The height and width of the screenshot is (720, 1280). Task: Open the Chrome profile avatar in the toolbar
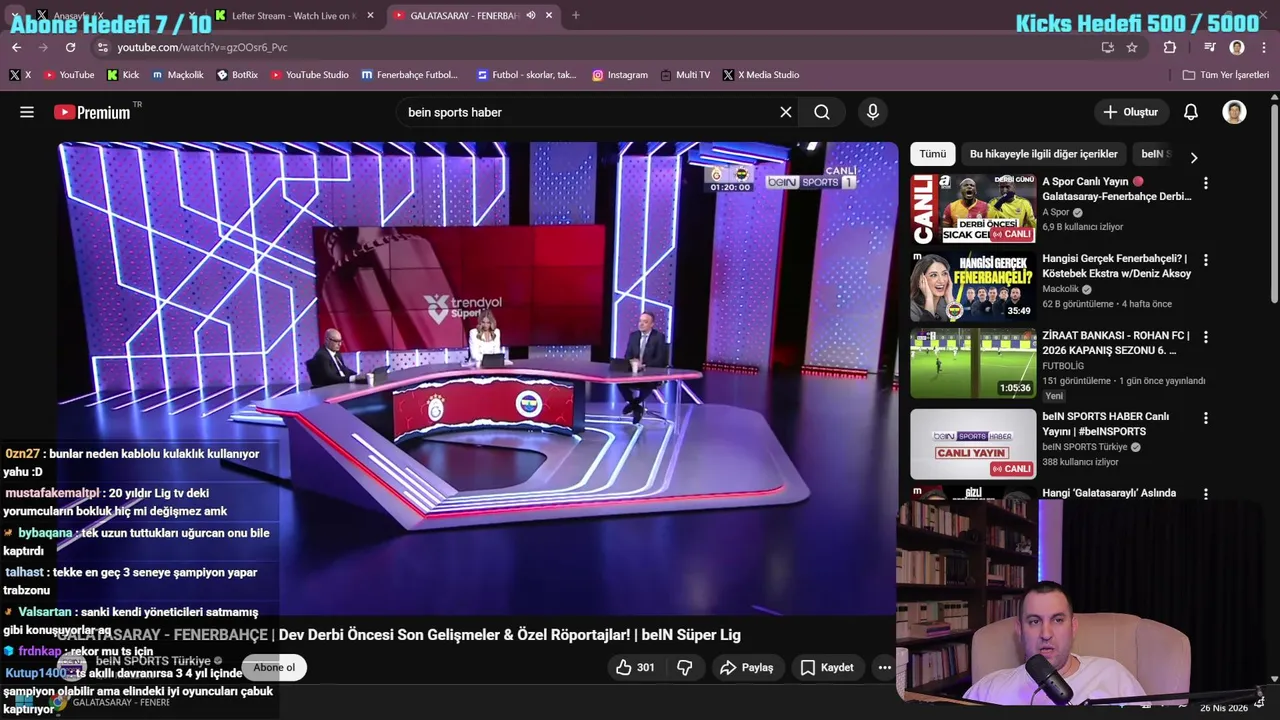pyautogui.click(x=1237, y=47)
